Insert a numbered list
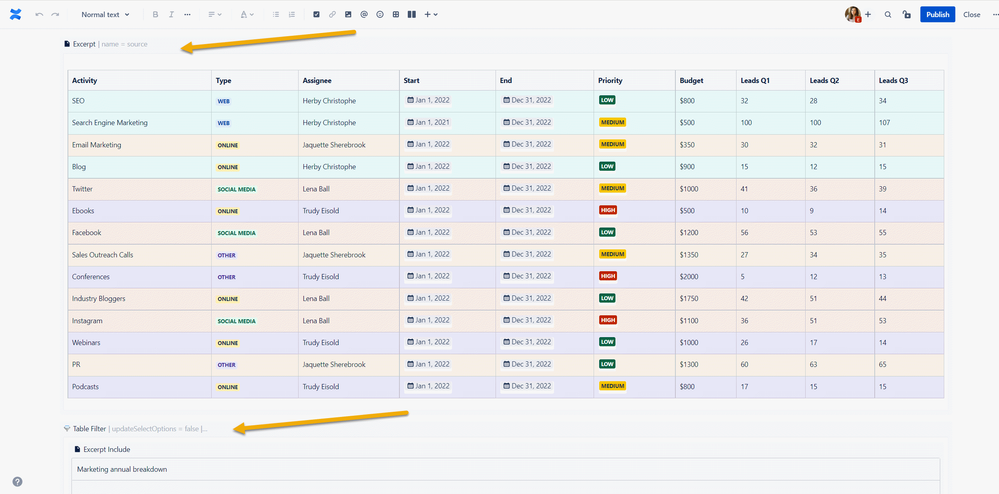Screen dimensions: 999x494 tap(292, 14)
